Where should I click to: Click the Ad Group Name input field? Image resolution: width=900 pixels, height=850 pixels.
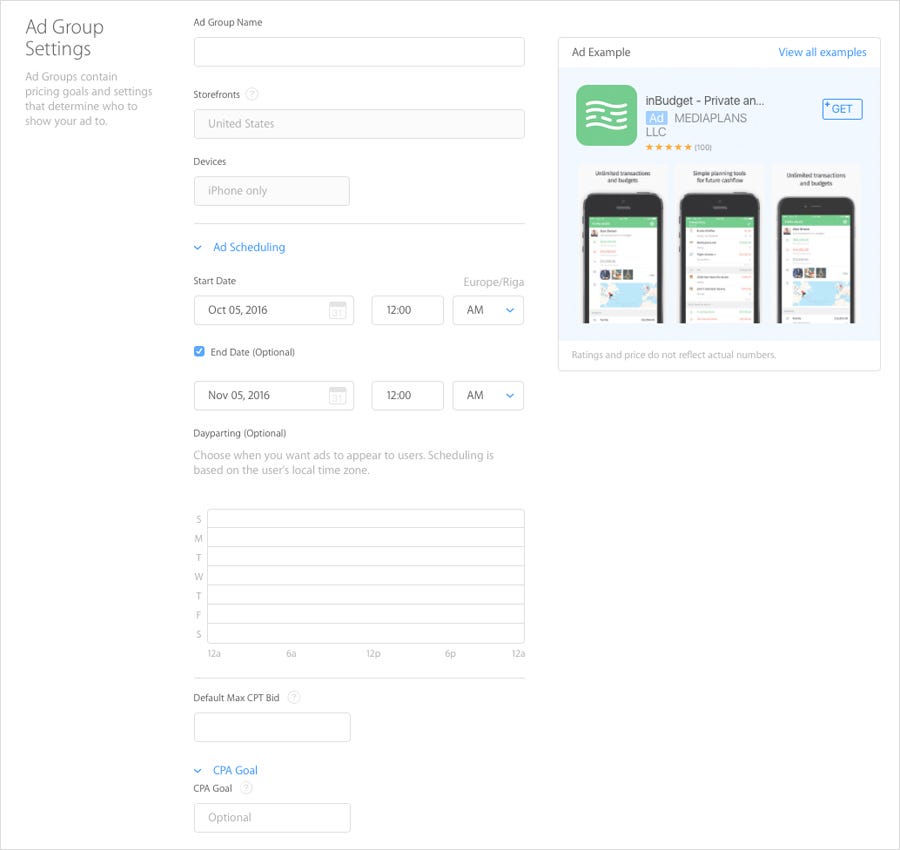tap(359, 52)
